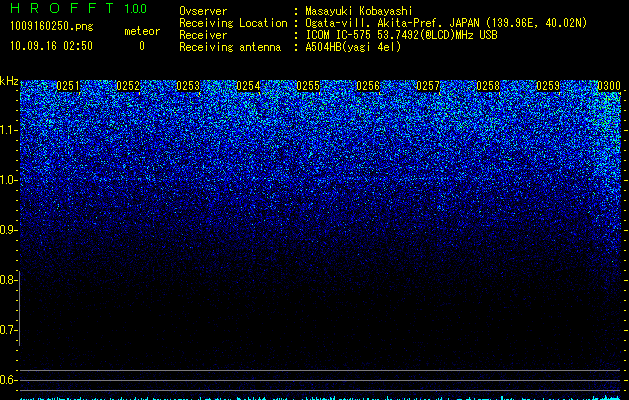Click the 0259 time marker
Viewport: 629px width, 400px height.
tap(548, 86)
